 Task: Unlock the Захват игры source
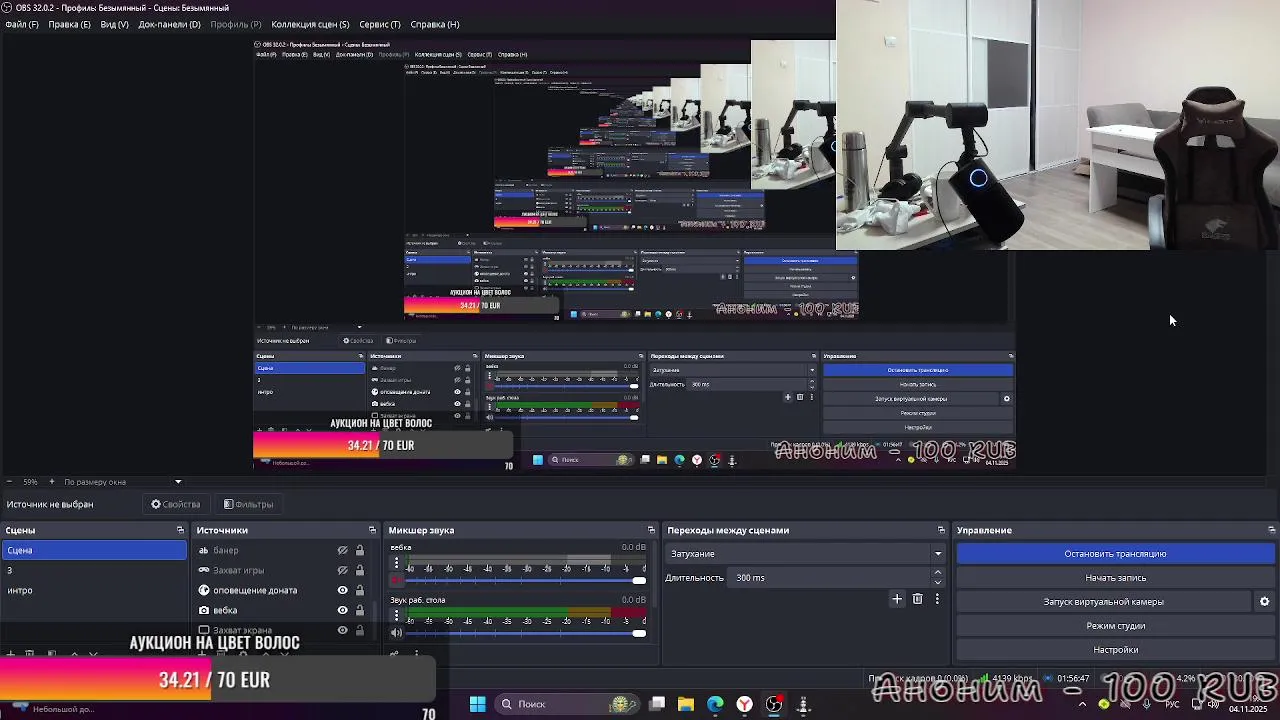pyautogui.click(x=360, y=570)
